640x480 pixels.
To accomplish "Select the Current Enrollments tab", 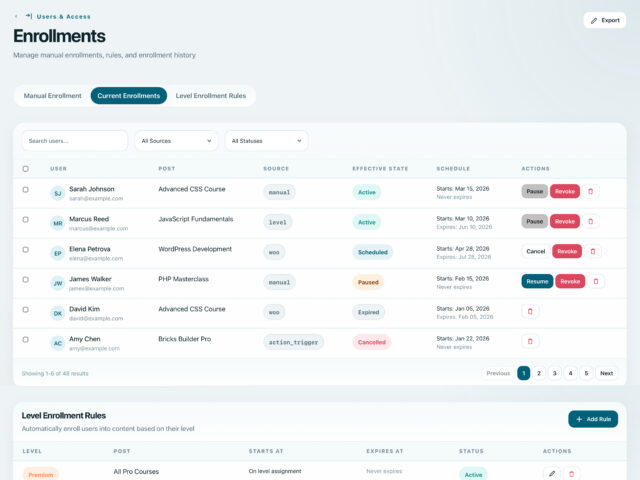I will (129, 96).
